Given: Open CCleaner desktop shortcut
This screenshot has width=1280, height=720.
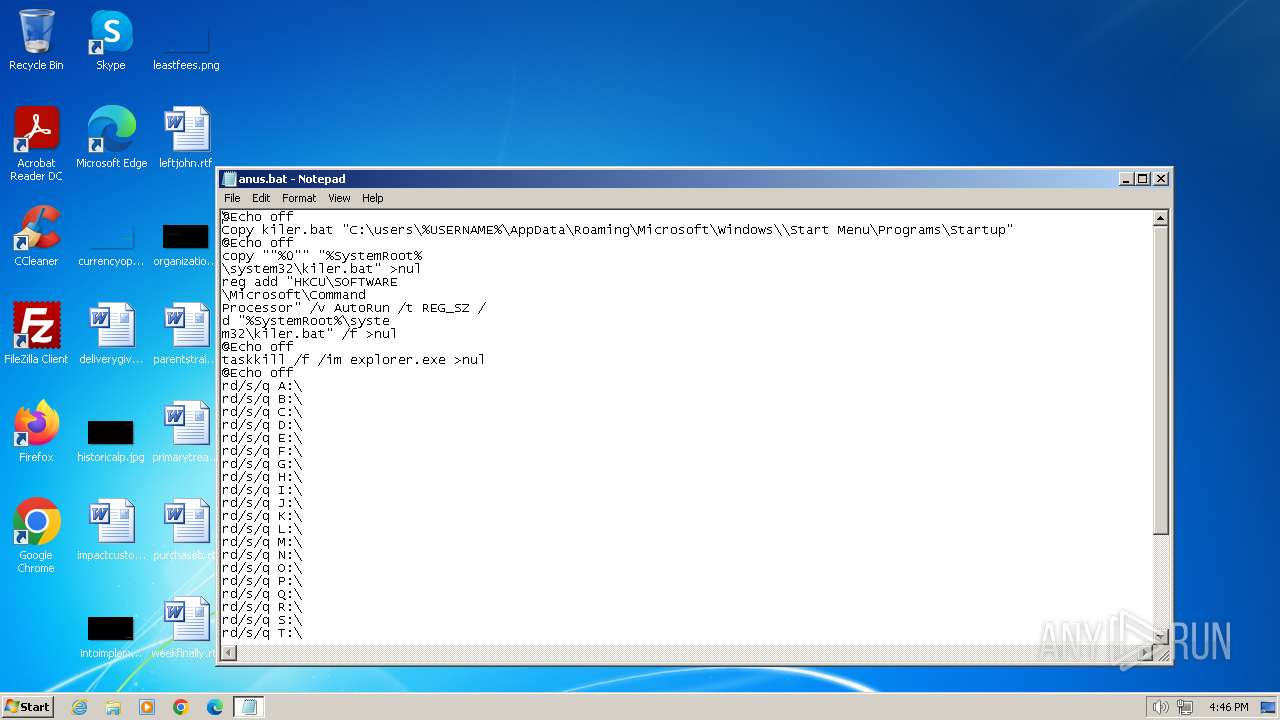Looking at the screenshot, I should [36, 236].
